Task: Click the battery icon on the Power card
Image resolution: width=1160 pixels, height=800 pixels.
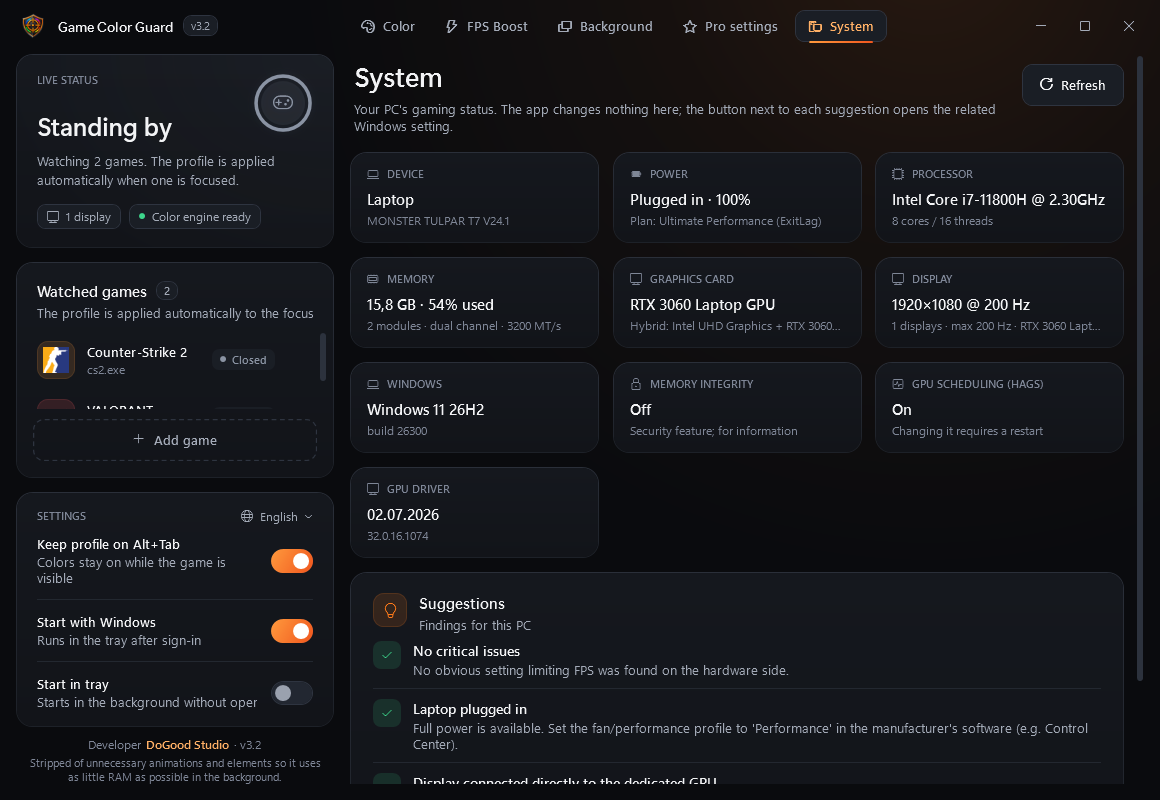Action: coord(635,174)
